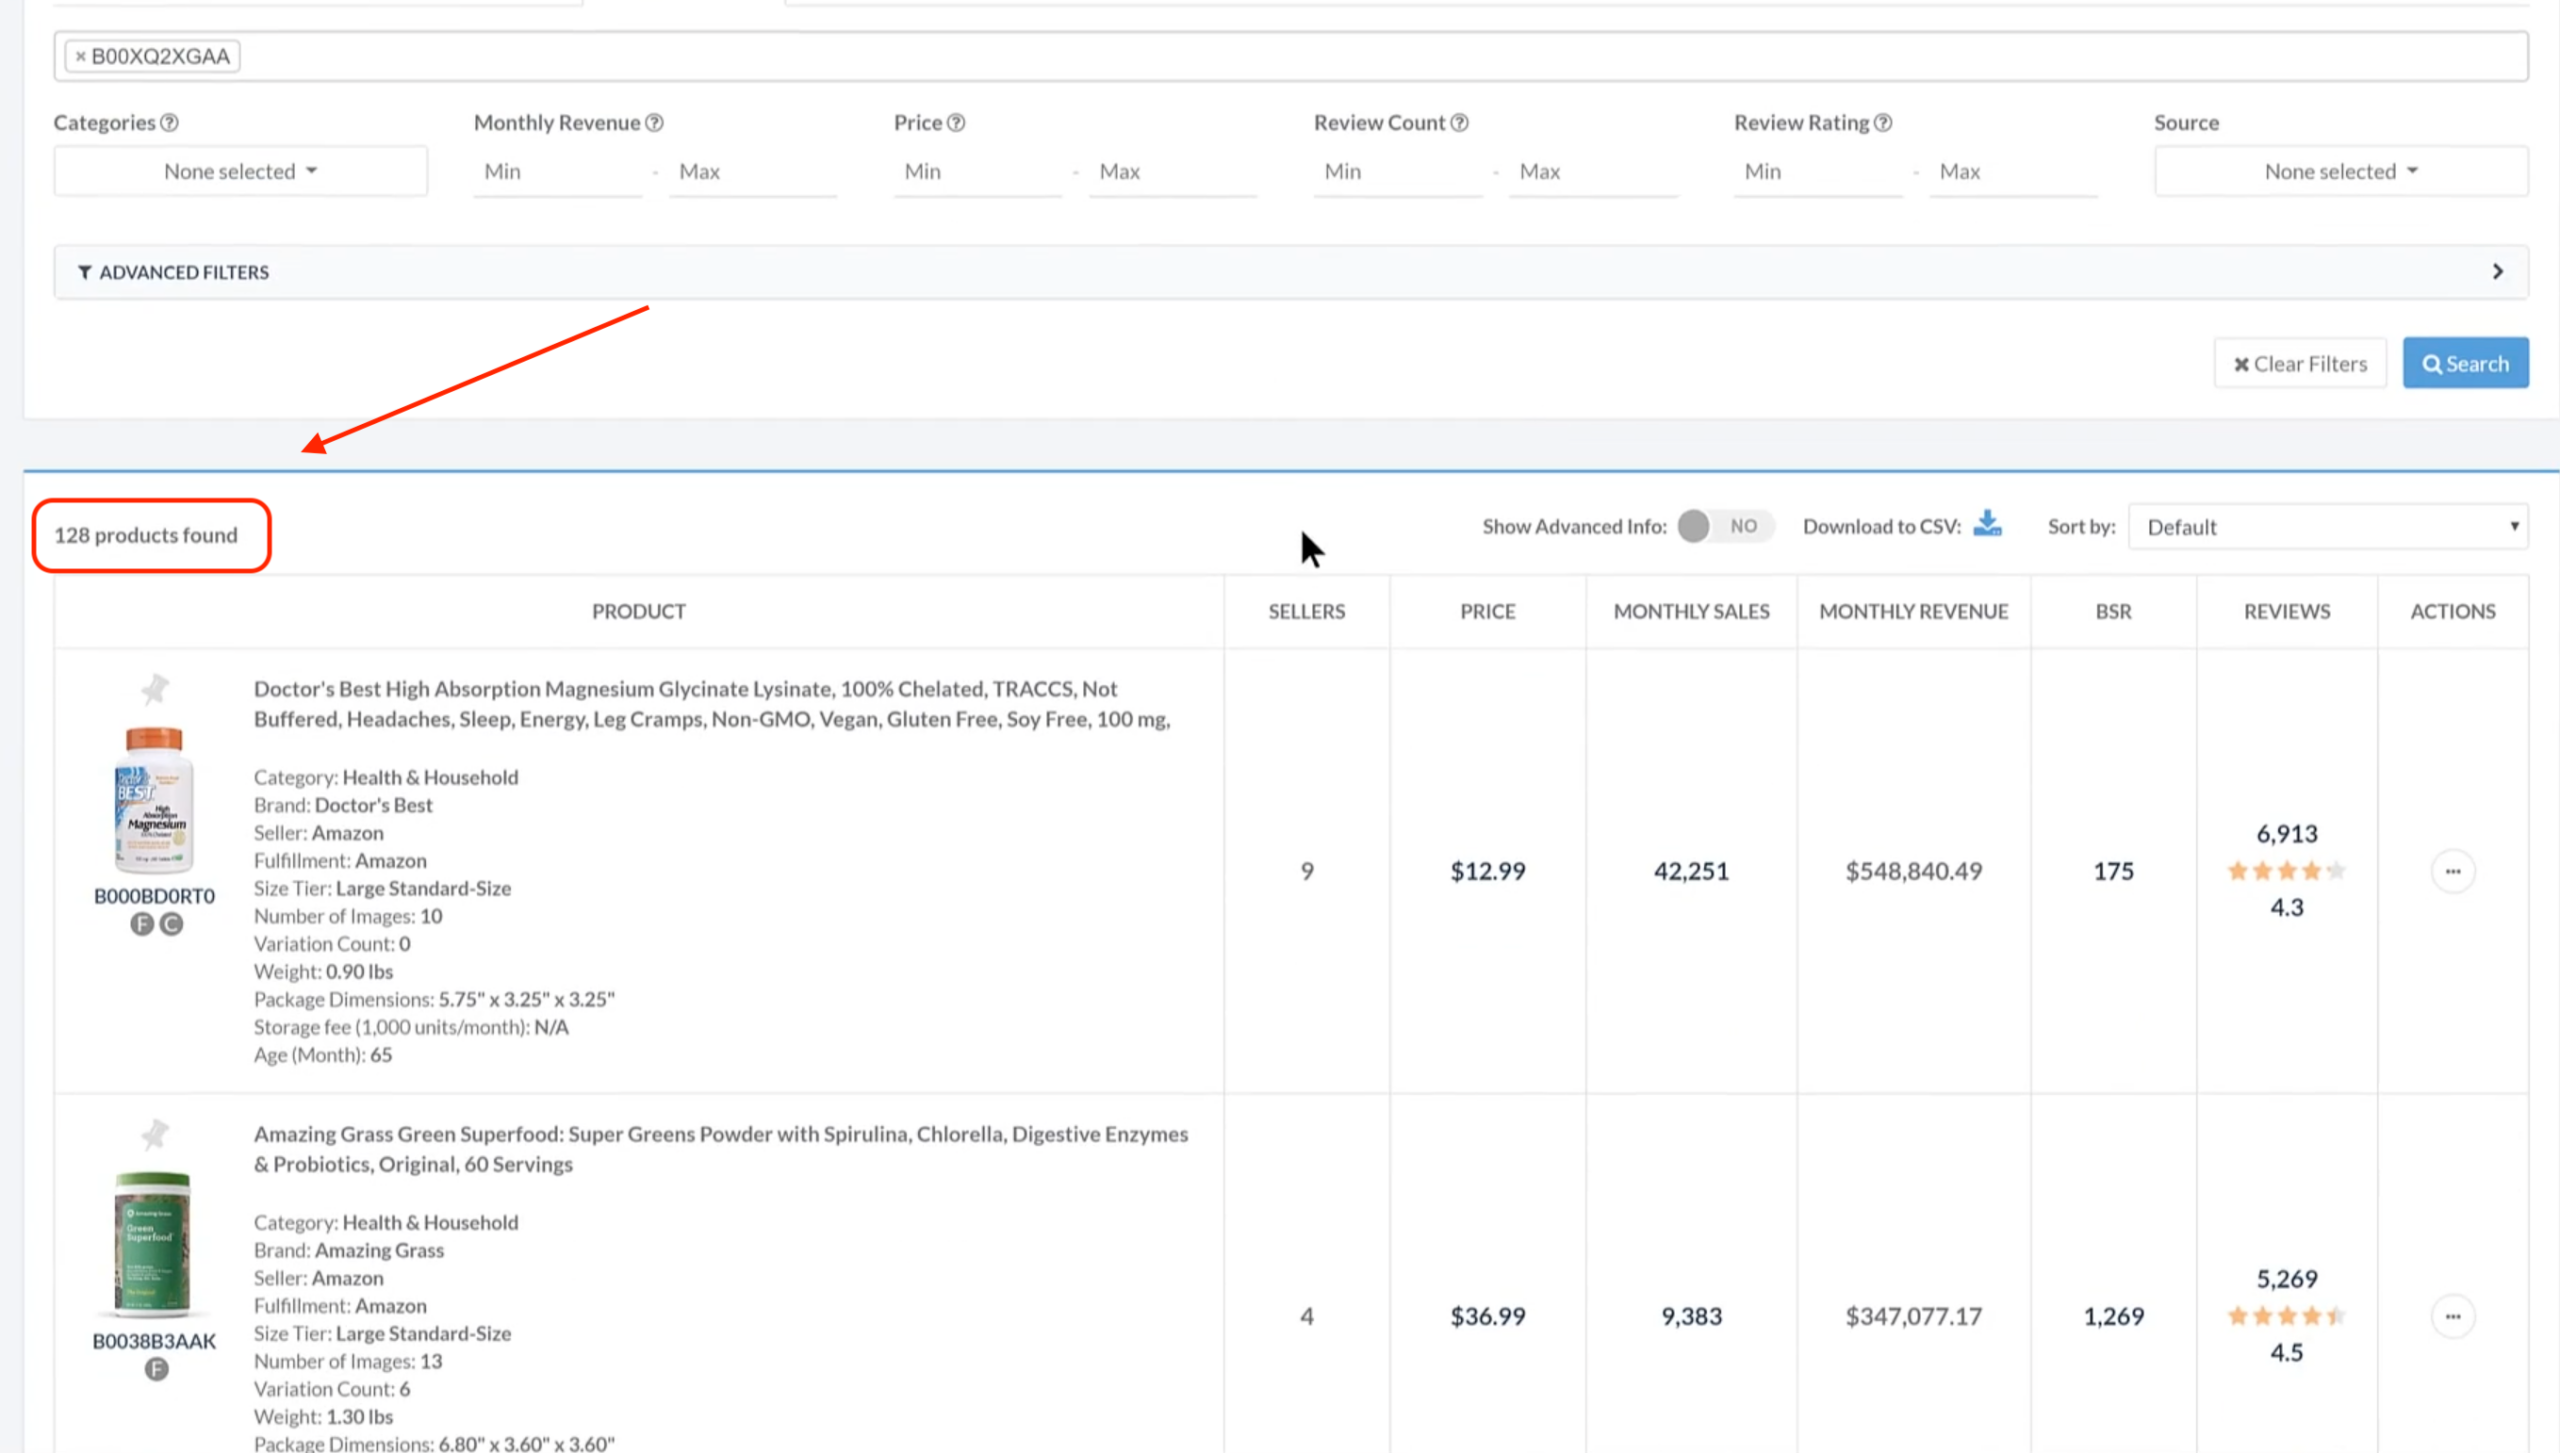2560x1453 pixels.
Task: Open the Sort by Default dropdown
Action: tap(2328, 527)
